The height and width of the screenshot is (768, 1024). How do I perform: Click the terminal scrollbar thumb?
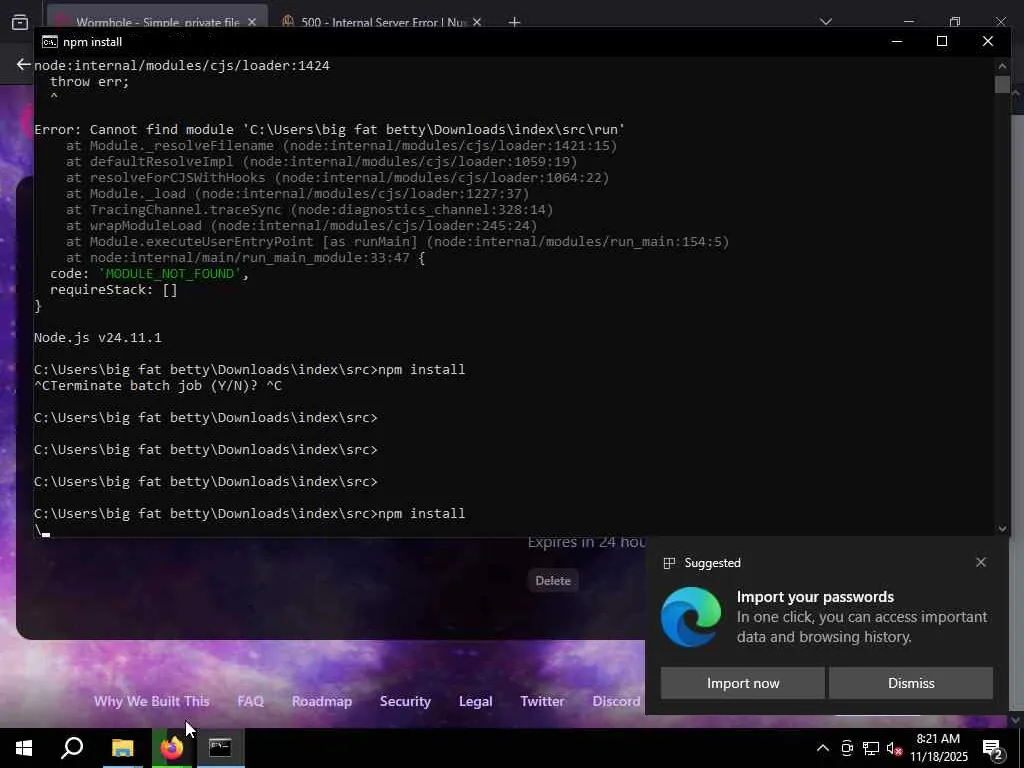1002,84
